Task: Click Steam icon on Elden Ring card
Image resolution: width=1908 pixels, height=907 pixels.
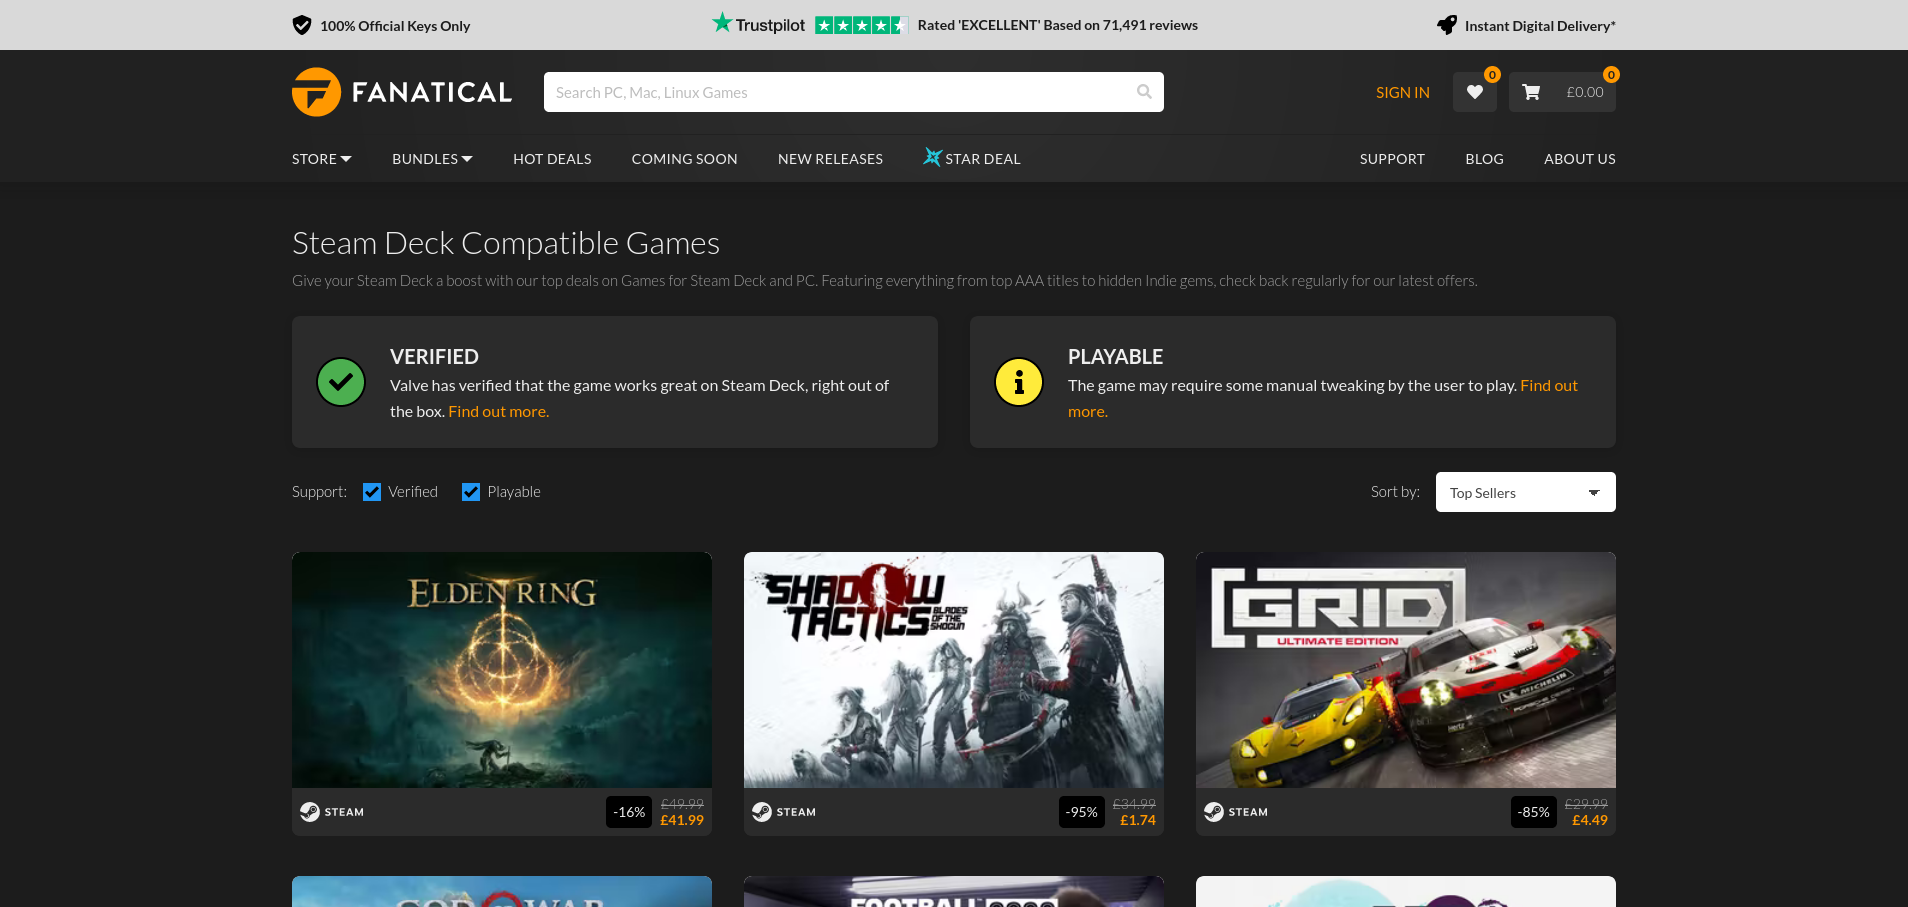Action: click(x=310, y=812)
